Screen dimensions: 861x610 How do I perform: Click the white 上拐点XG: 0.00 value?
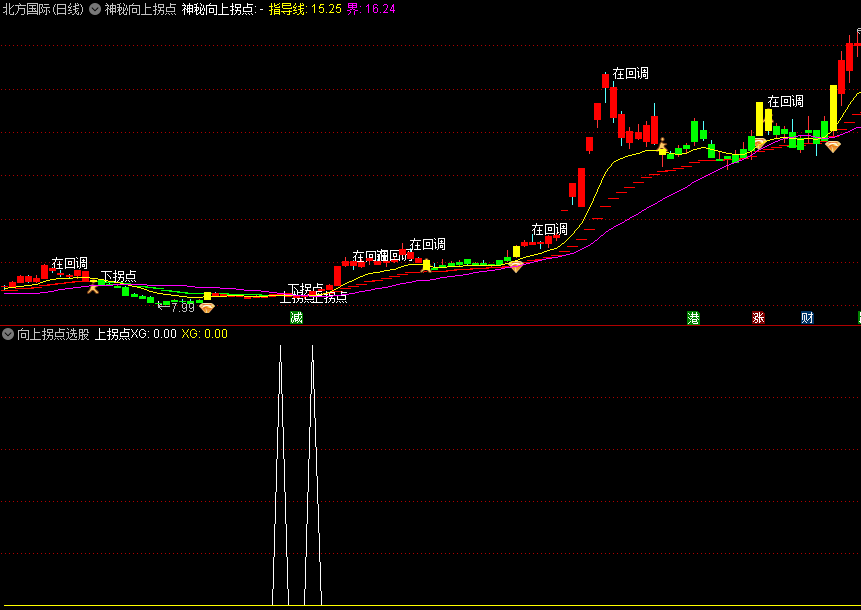point(136,334)
